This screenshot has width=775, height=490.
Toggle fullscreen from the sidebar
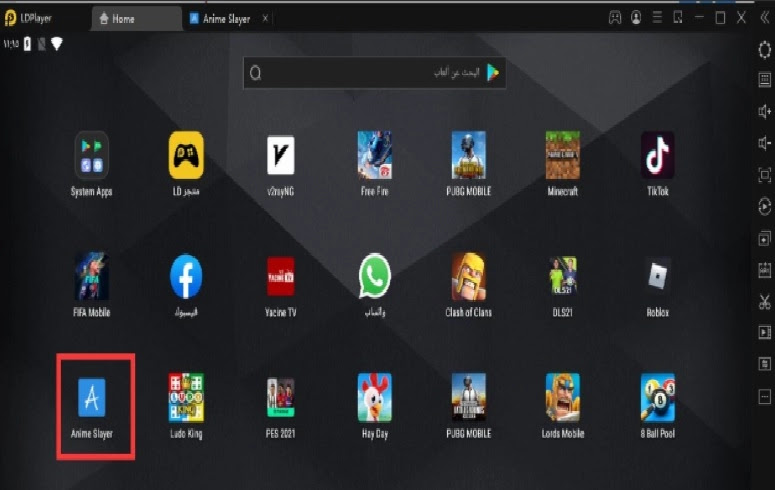coord(765,175)
